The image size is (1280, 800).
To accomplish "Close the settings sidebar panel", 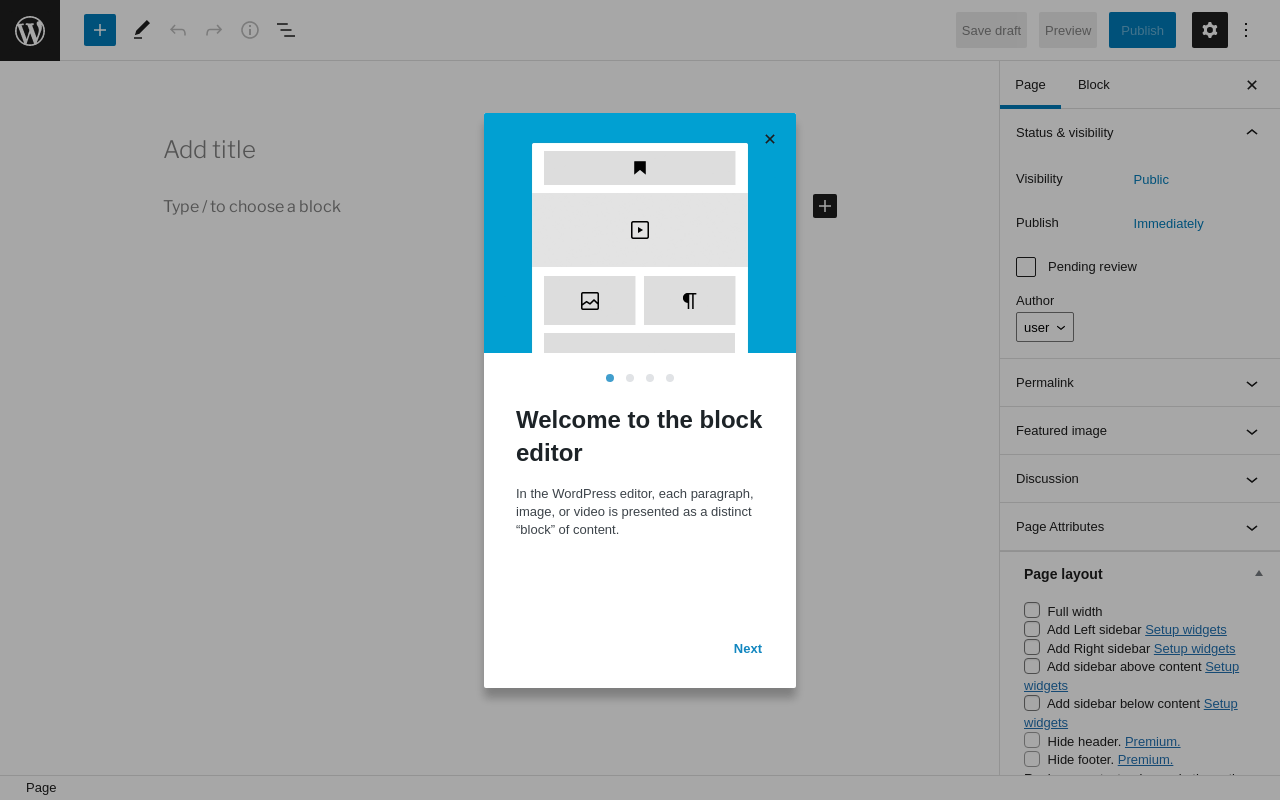I will 1252,85.
